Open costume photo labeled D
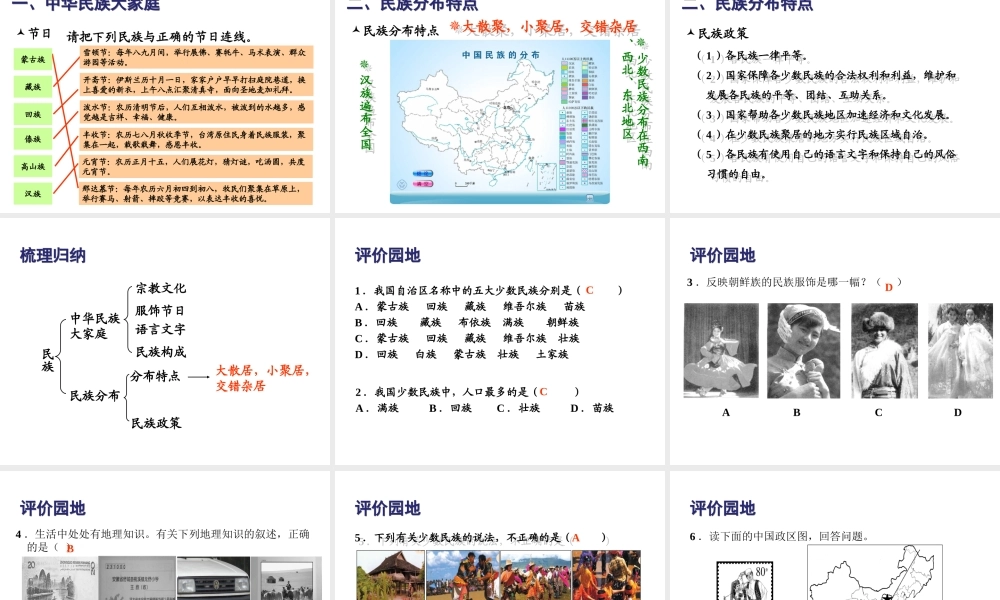This screenshot has height=600, width=1000. pos(960,351)
